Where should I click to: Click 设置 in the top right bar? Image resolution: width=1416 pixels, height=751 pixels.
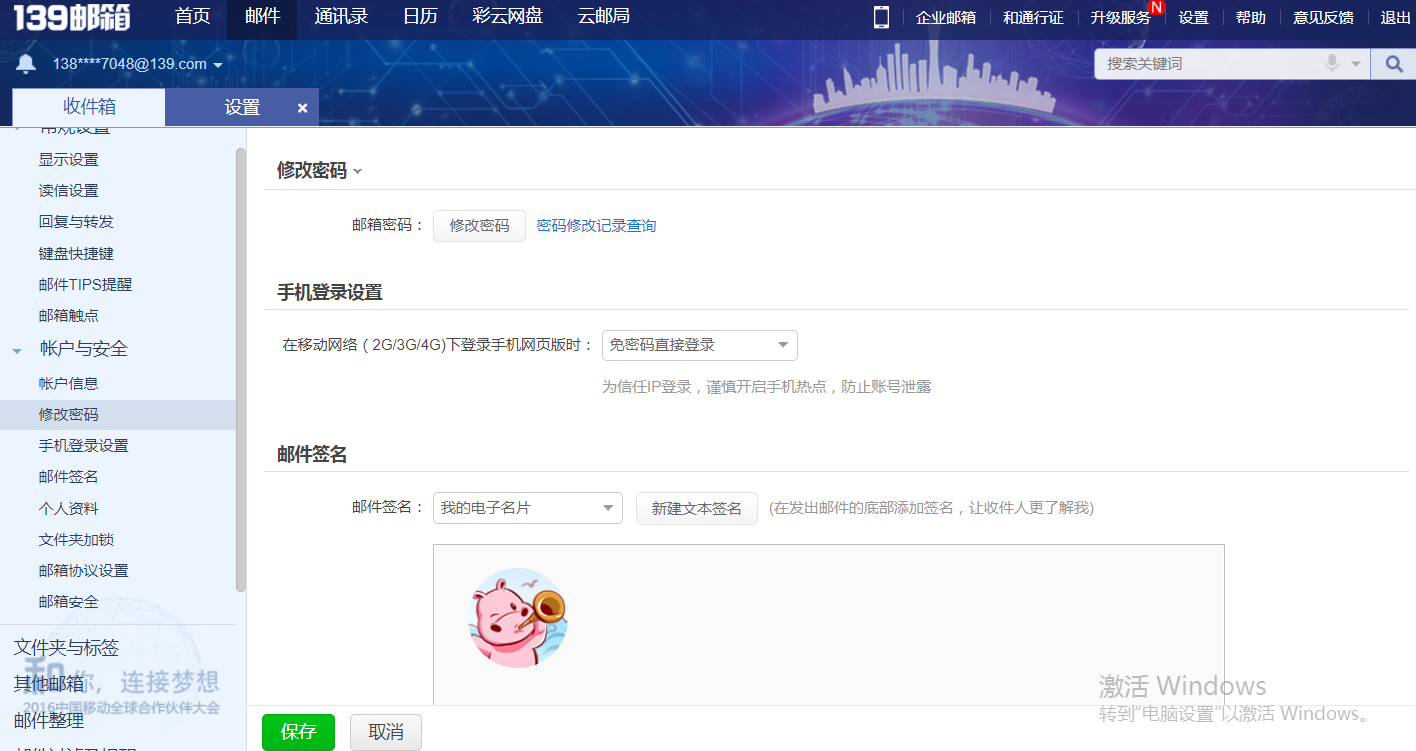[x=1193, y=18]
